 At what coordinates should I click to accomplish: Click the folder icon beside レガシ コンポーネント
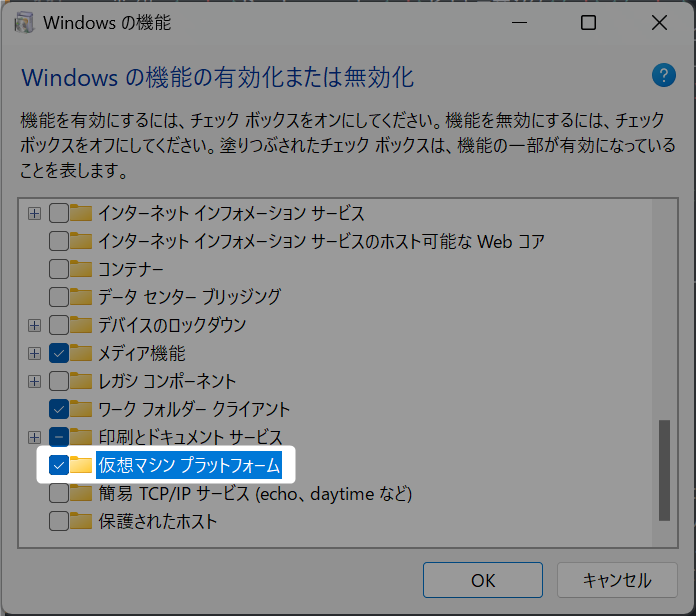tap(81, 381)
